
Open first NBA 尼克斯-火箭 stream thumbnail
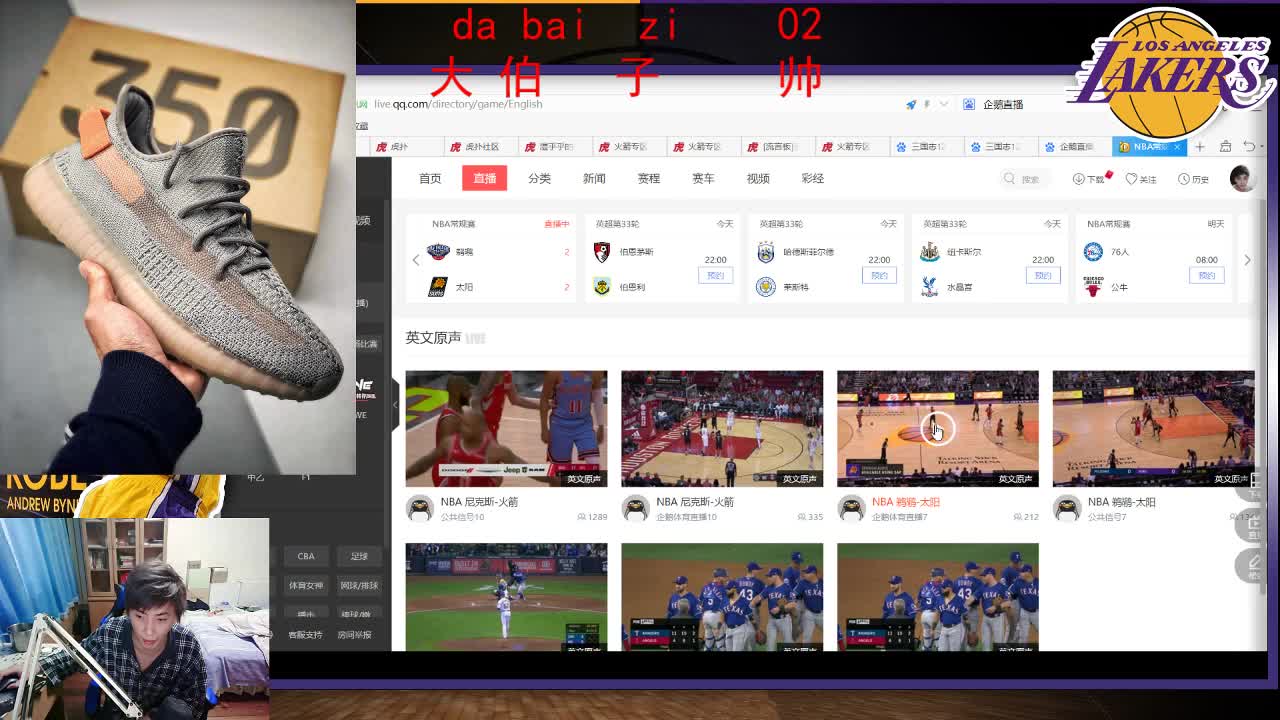click(x=506, y=429)
